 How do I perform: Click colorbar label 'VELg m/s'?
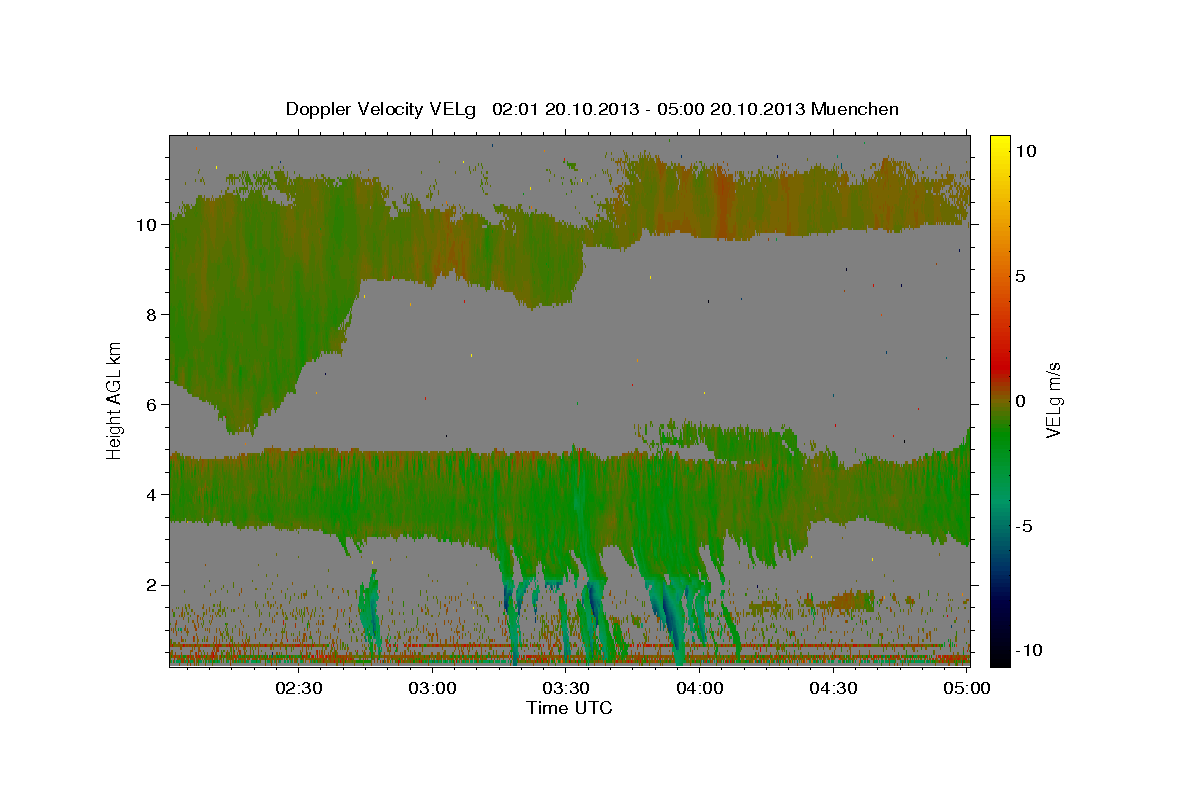click(x=1053, y=401)
